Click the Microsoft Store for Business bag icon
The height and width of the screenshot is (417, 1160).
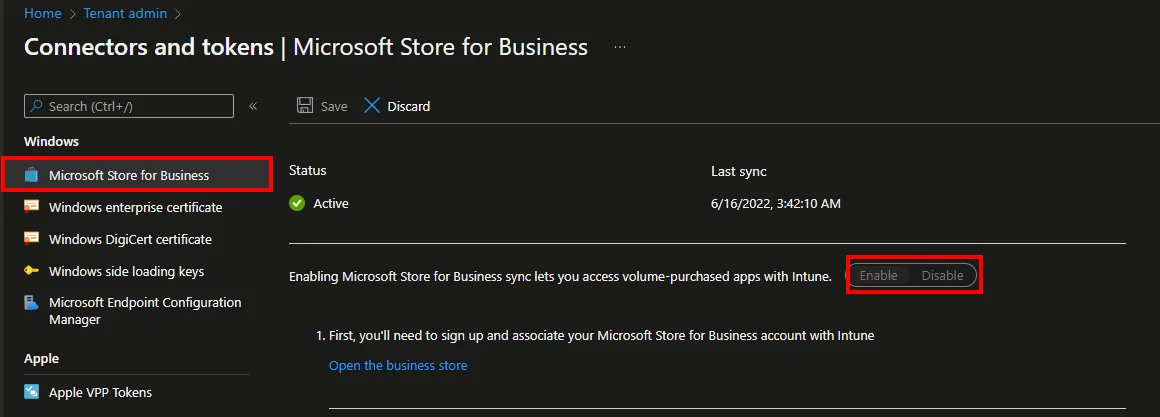pyautogui.click(x=32, y=175)
